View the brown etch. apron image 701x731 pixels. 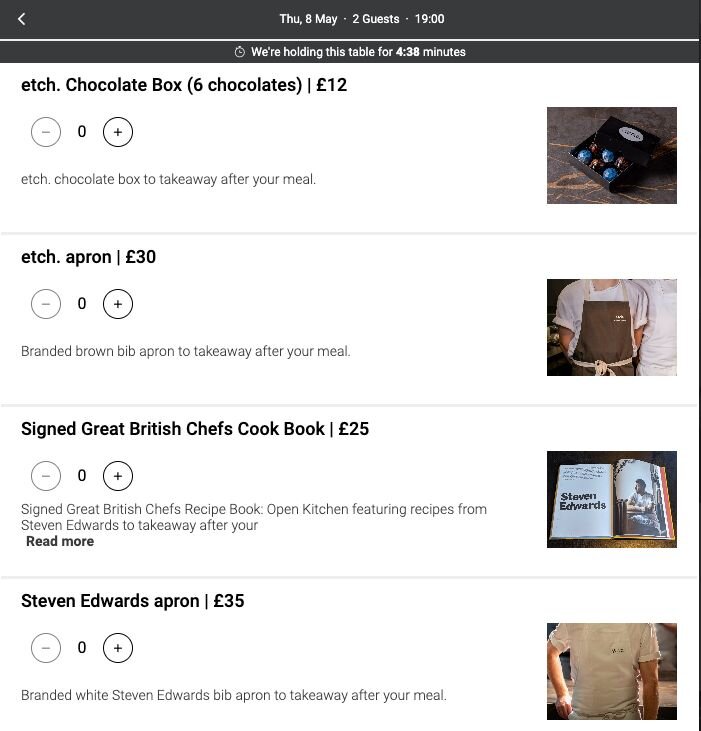[x=612, y=327]
